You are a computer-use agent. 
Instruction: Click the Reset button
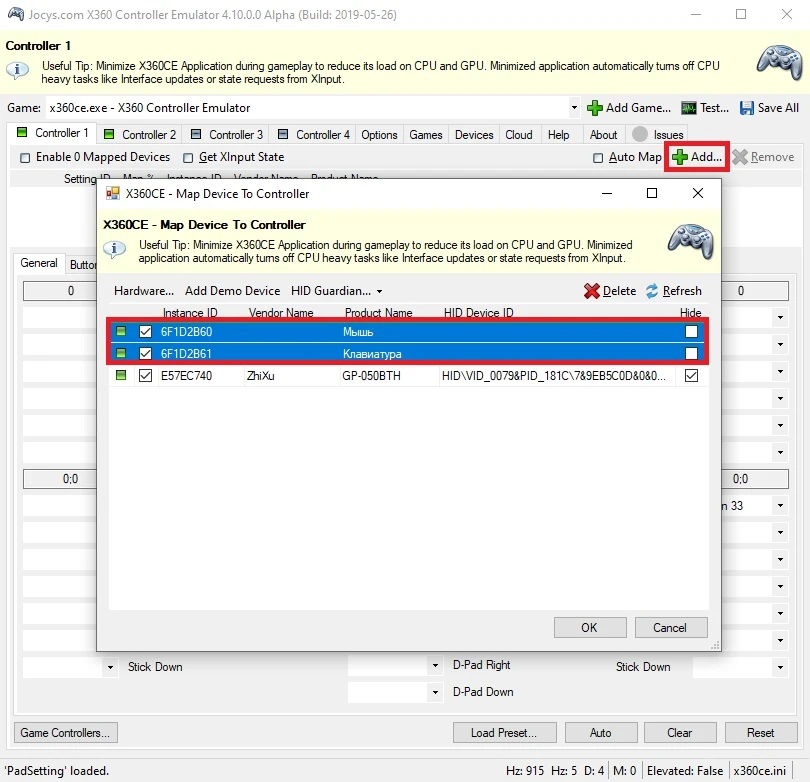[x=760, y=732]
